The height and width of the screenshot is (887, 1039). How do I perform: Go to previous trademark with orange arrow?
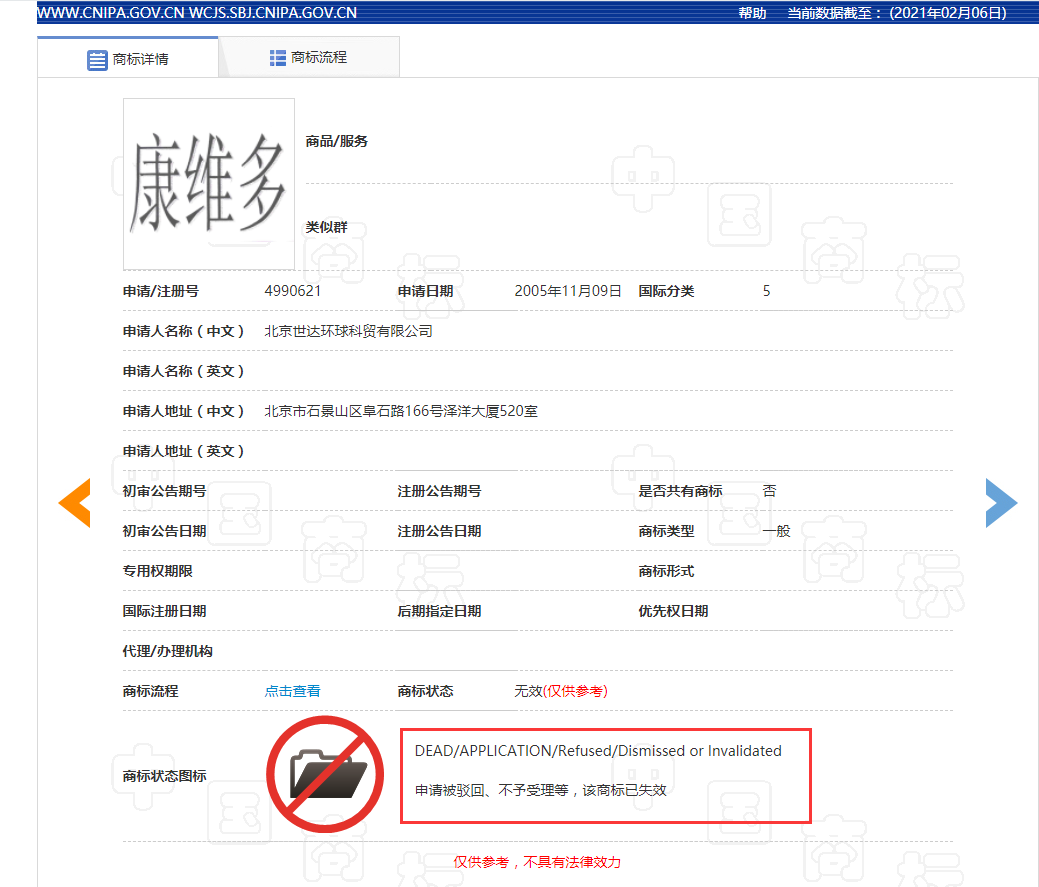coord(75,502)
